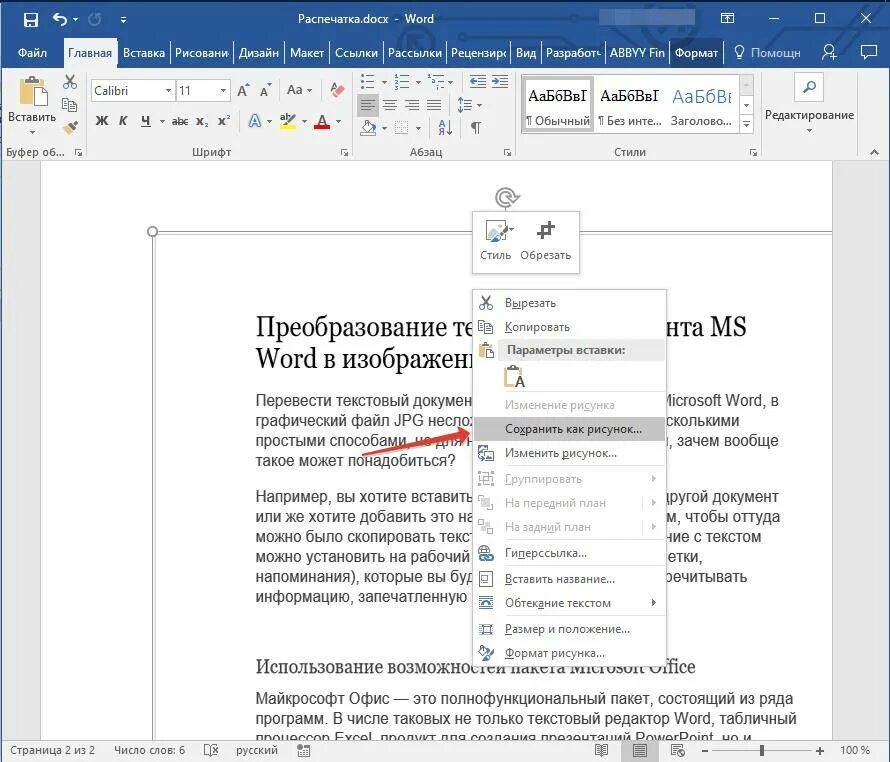Click the Increase Indent icon

click(x=498, y=81)
